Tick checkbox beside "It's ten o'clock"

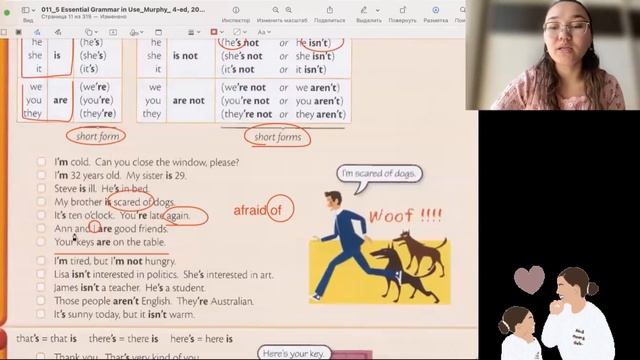[41, 215]
